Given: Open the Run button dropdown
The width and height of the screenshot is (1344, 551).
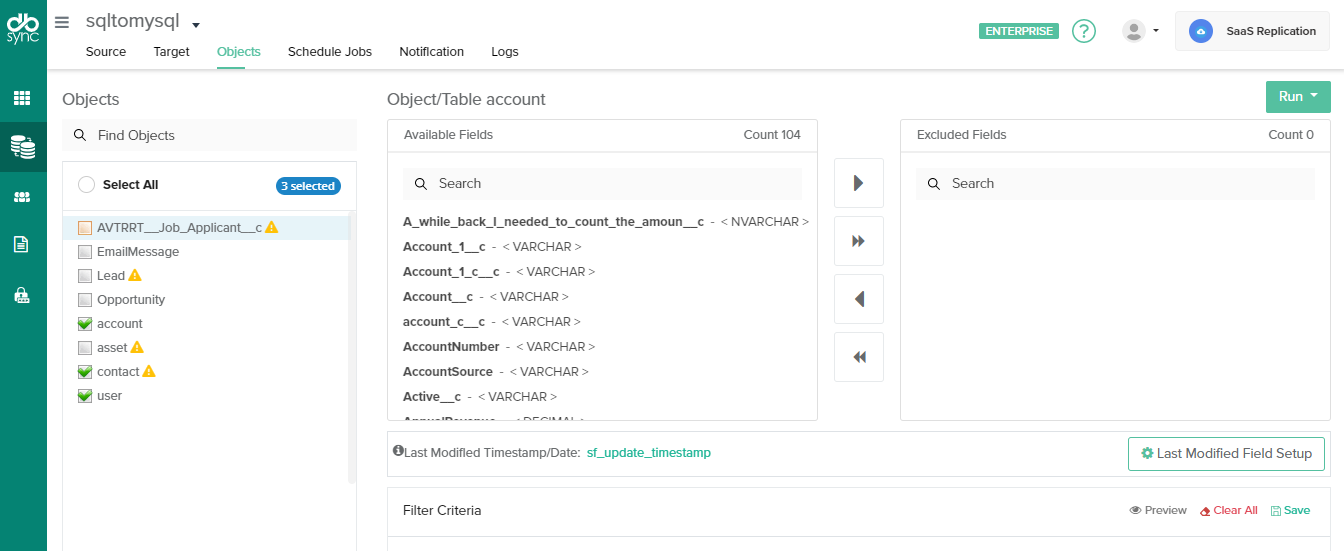Looking at the screenshot, I should [1297, 97].
